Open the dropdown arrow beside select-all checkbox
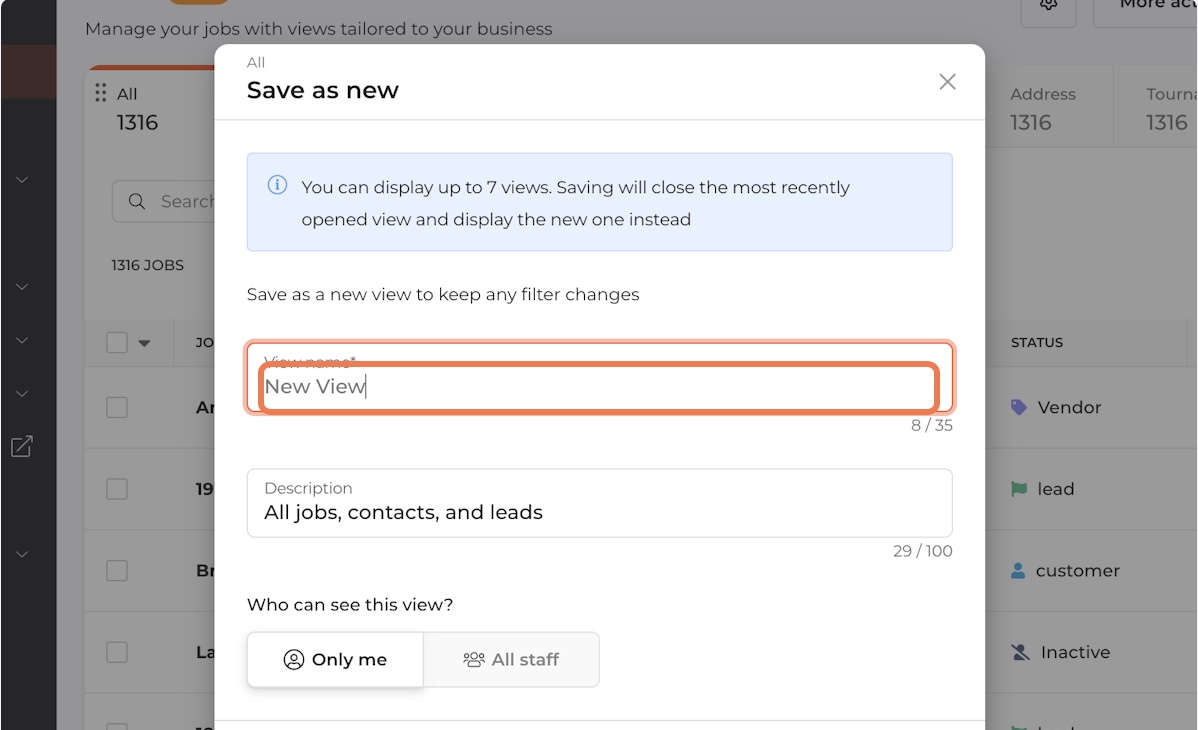 click(144, 343)
